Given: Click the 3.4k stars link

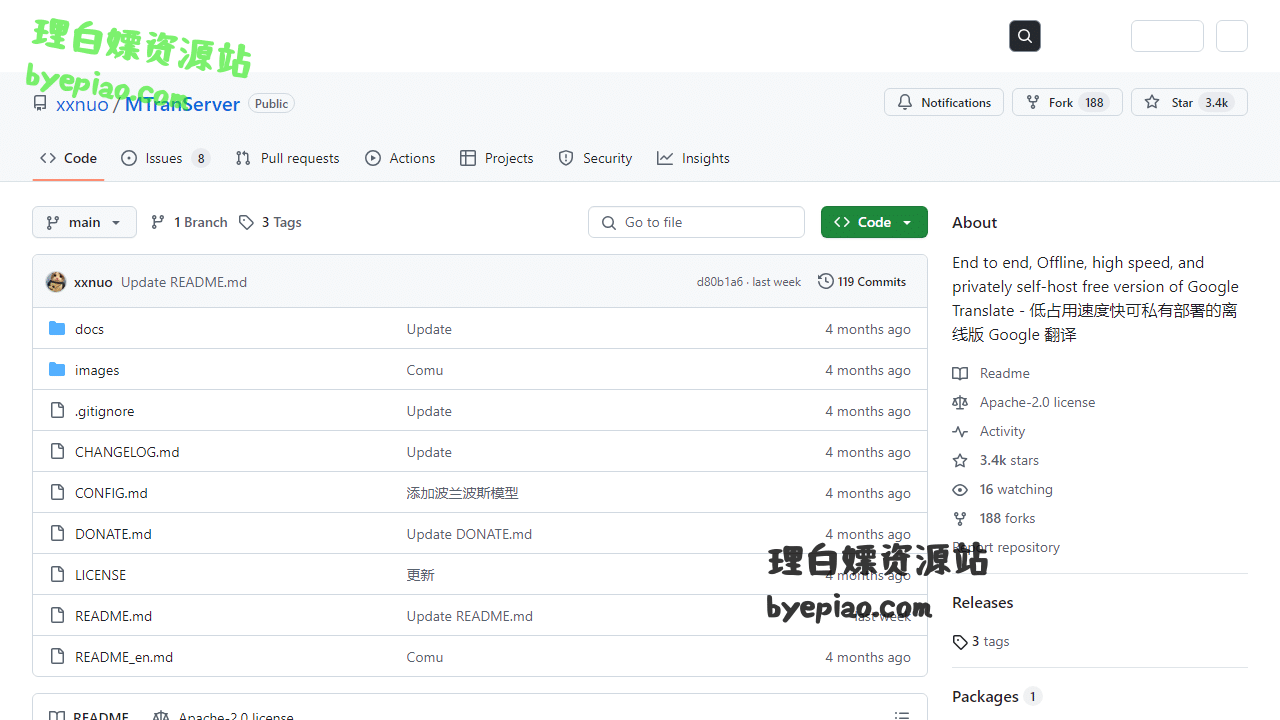Looking at the screenshot, I should click(x=1009, y=460).
